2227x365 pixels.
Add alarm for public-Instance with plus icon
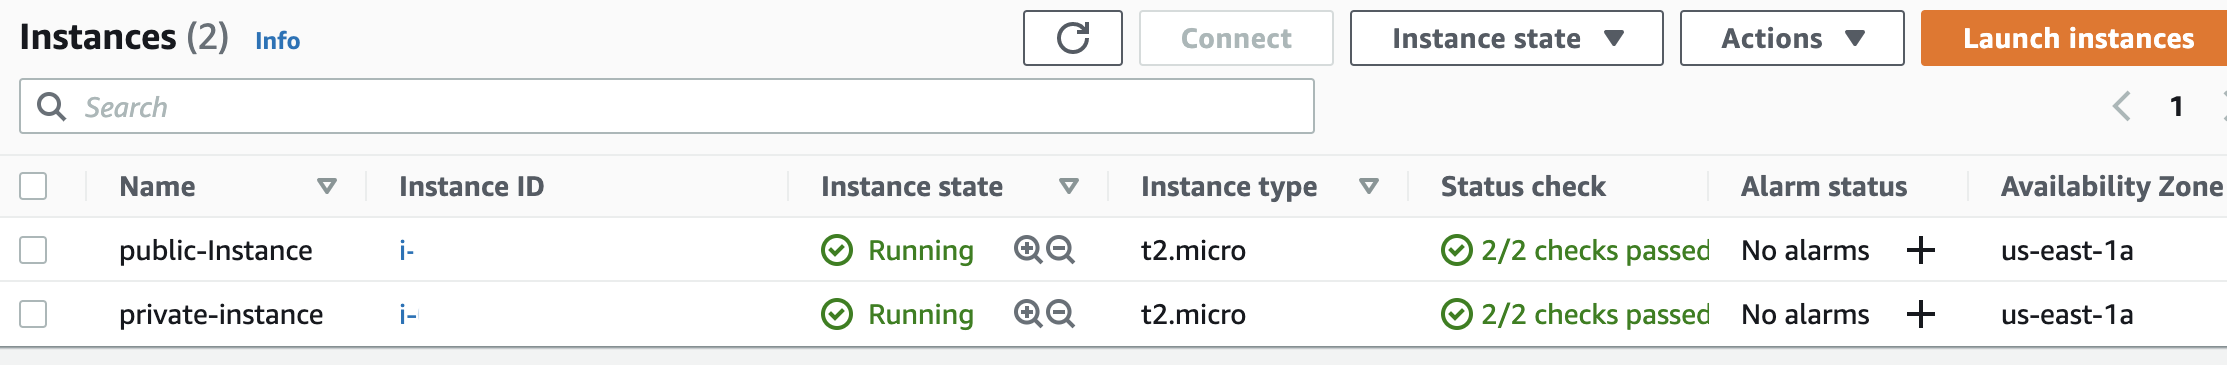click(1920, 250)
